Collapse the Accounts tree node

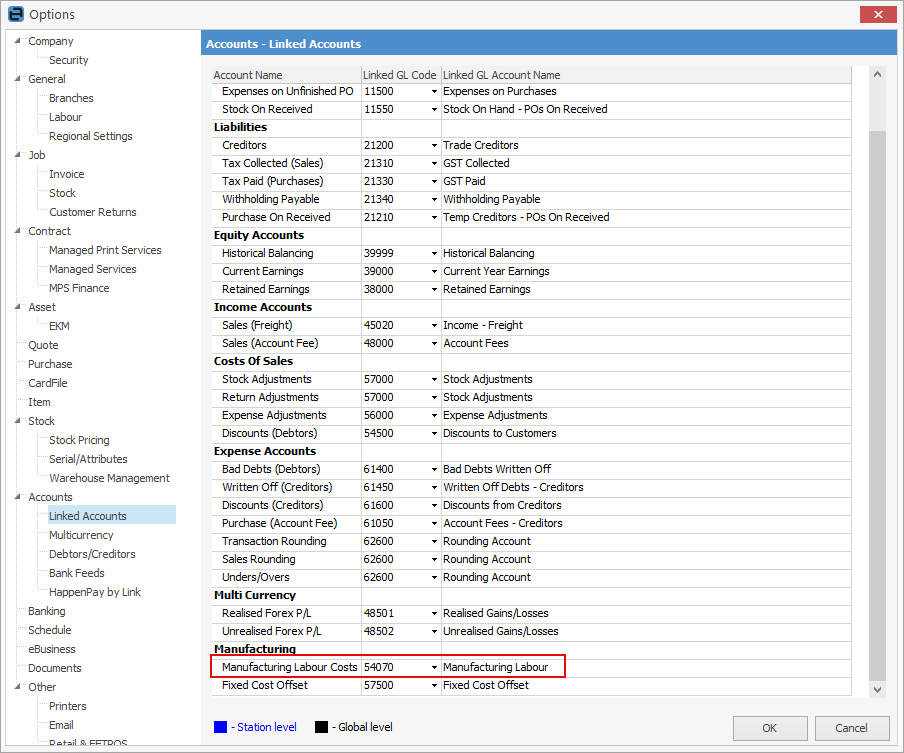(18, 496)
